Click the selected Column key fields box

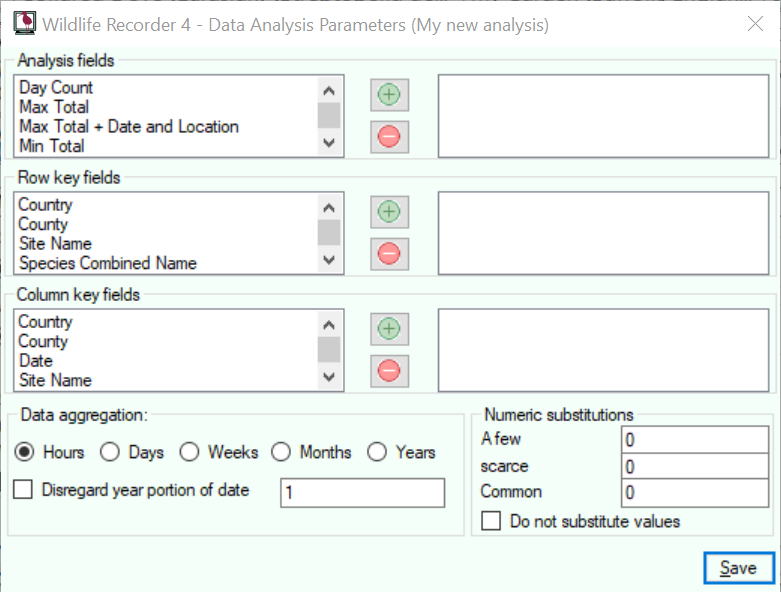pos(603,350)
